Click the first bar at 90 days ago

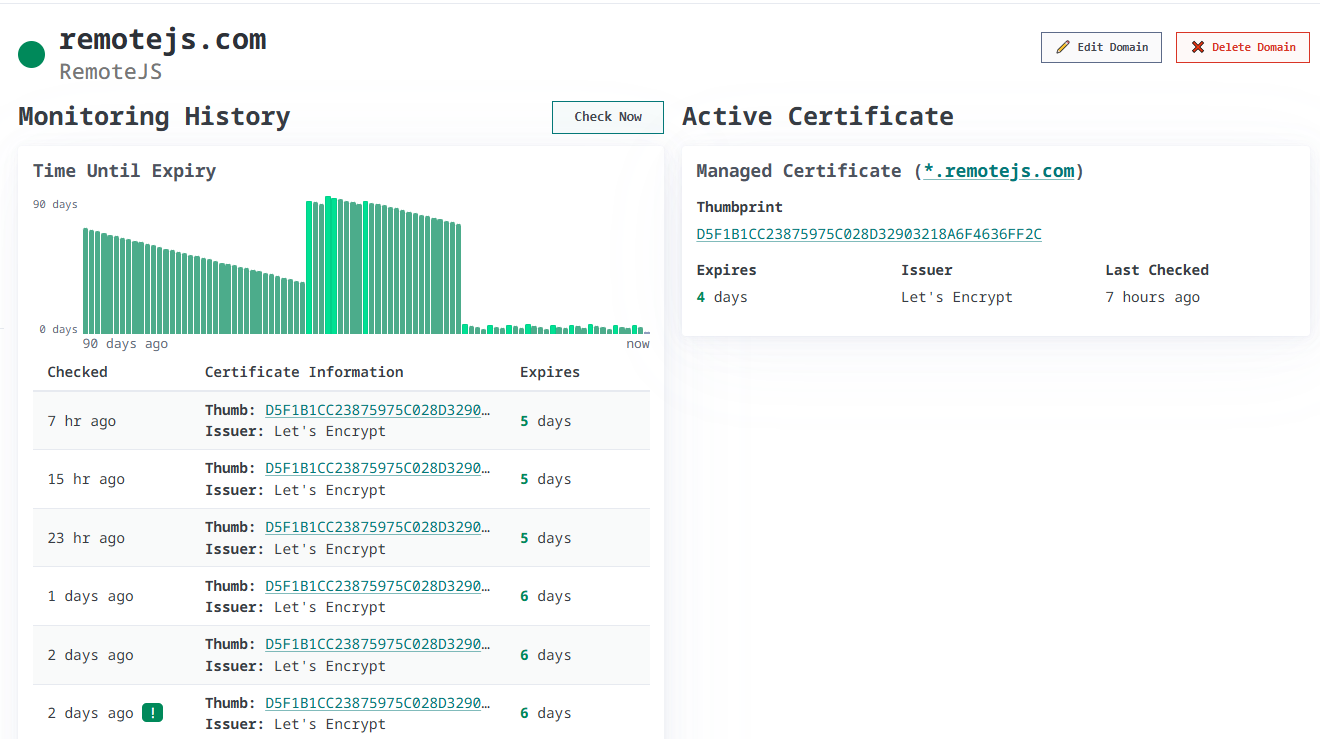coord(86,281)
